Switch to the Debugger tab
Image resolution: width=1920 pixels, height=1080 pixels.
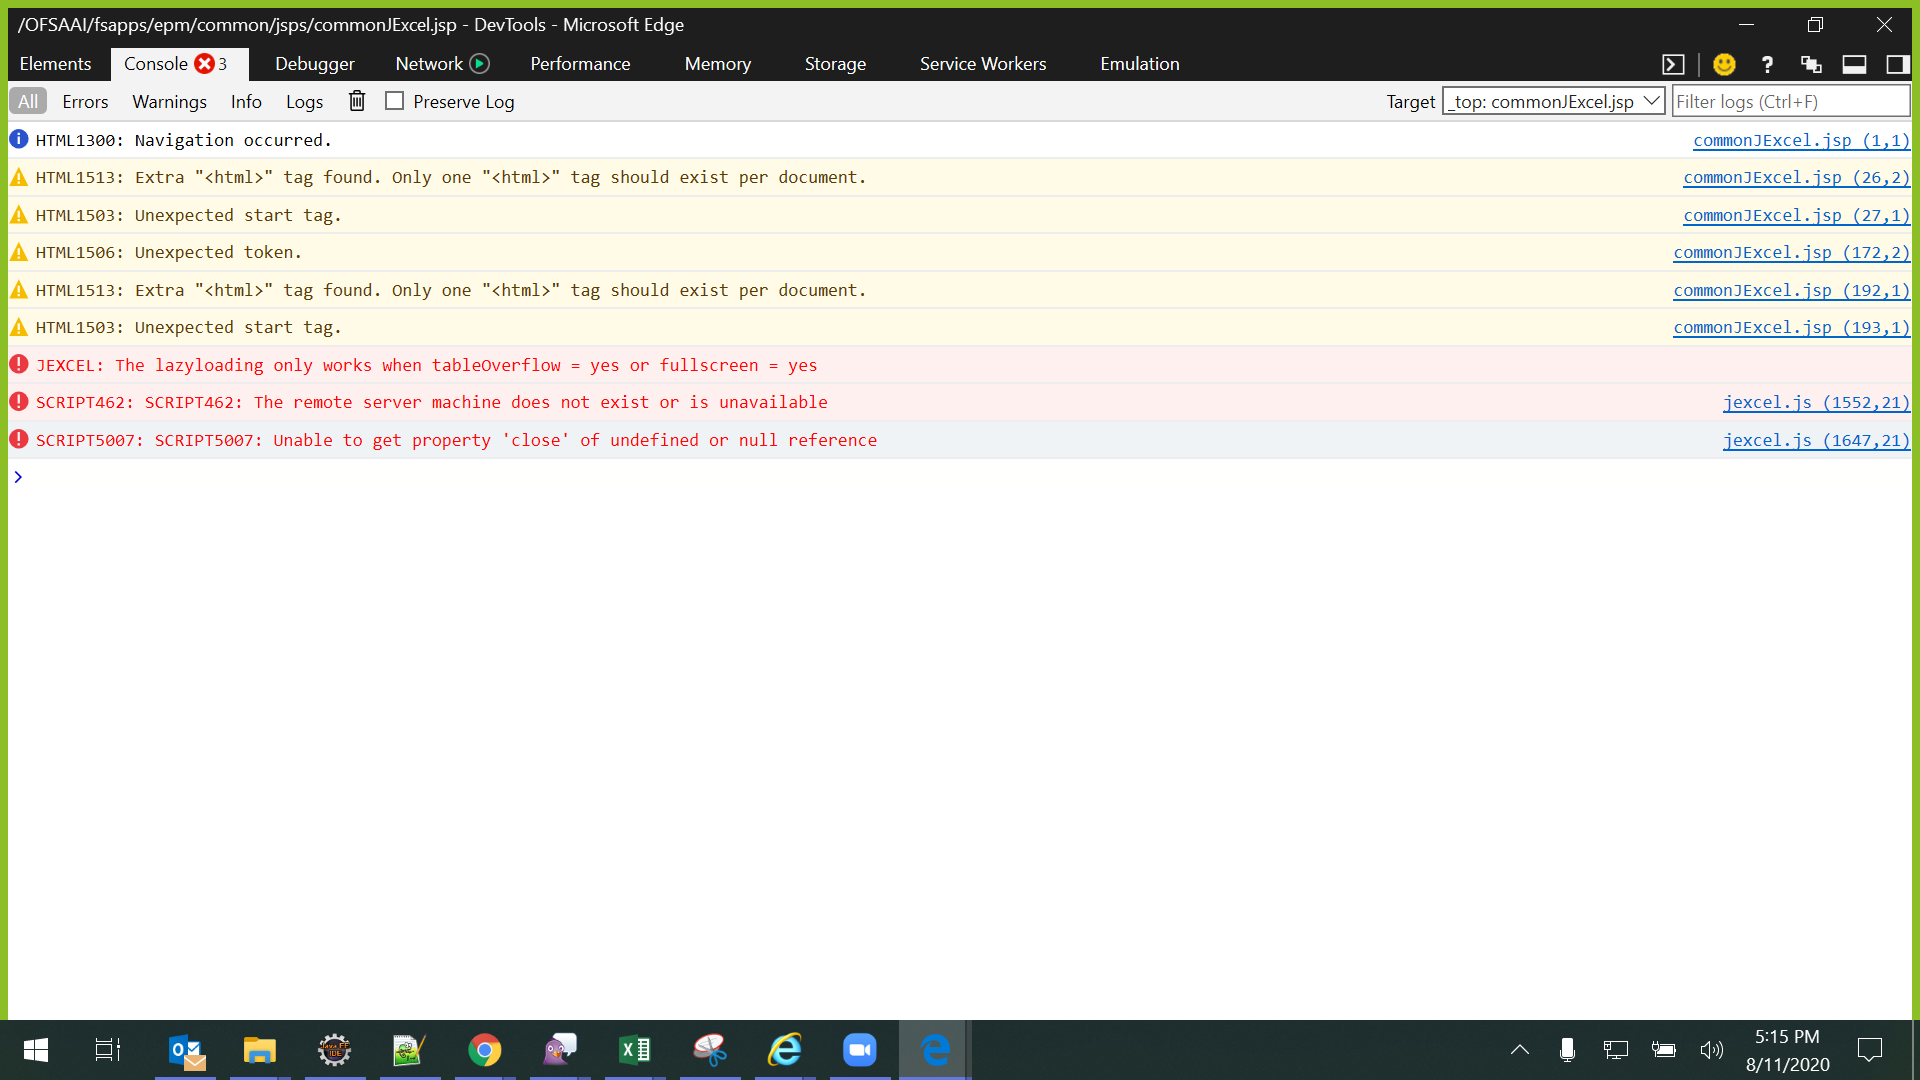click(x=314, y=63)
